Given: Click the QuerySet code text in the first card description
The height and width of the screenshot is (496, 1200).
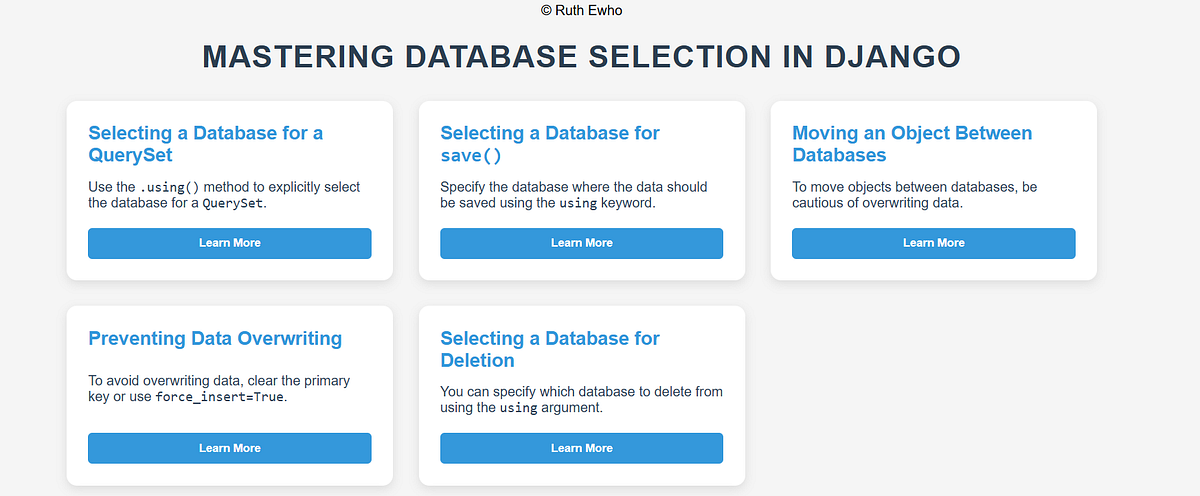Looking at the screenshot, I should click(x=233, y=203).
